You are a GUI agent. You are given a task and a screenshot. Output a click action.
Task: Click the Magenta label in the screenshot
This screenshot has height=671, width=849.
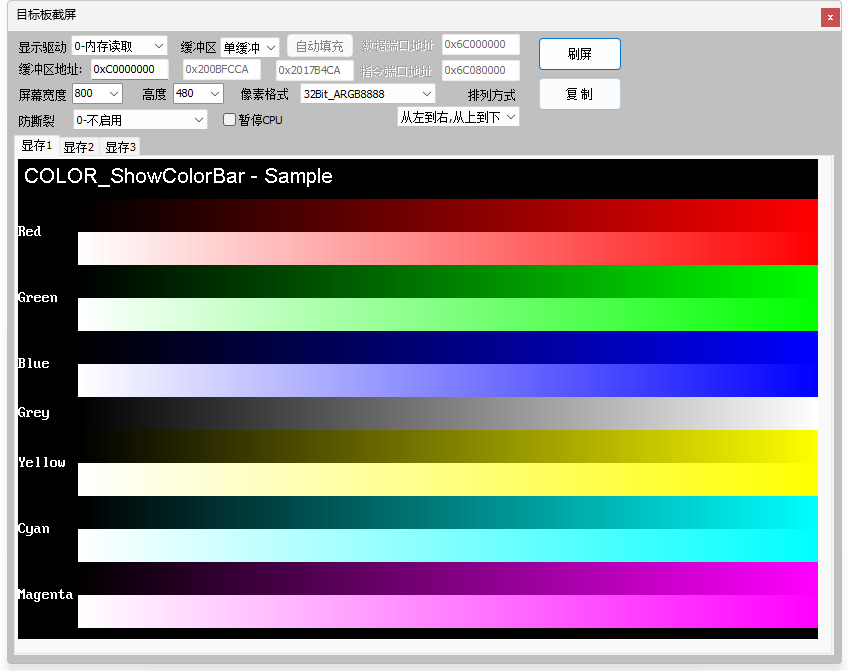pos(45,595)
